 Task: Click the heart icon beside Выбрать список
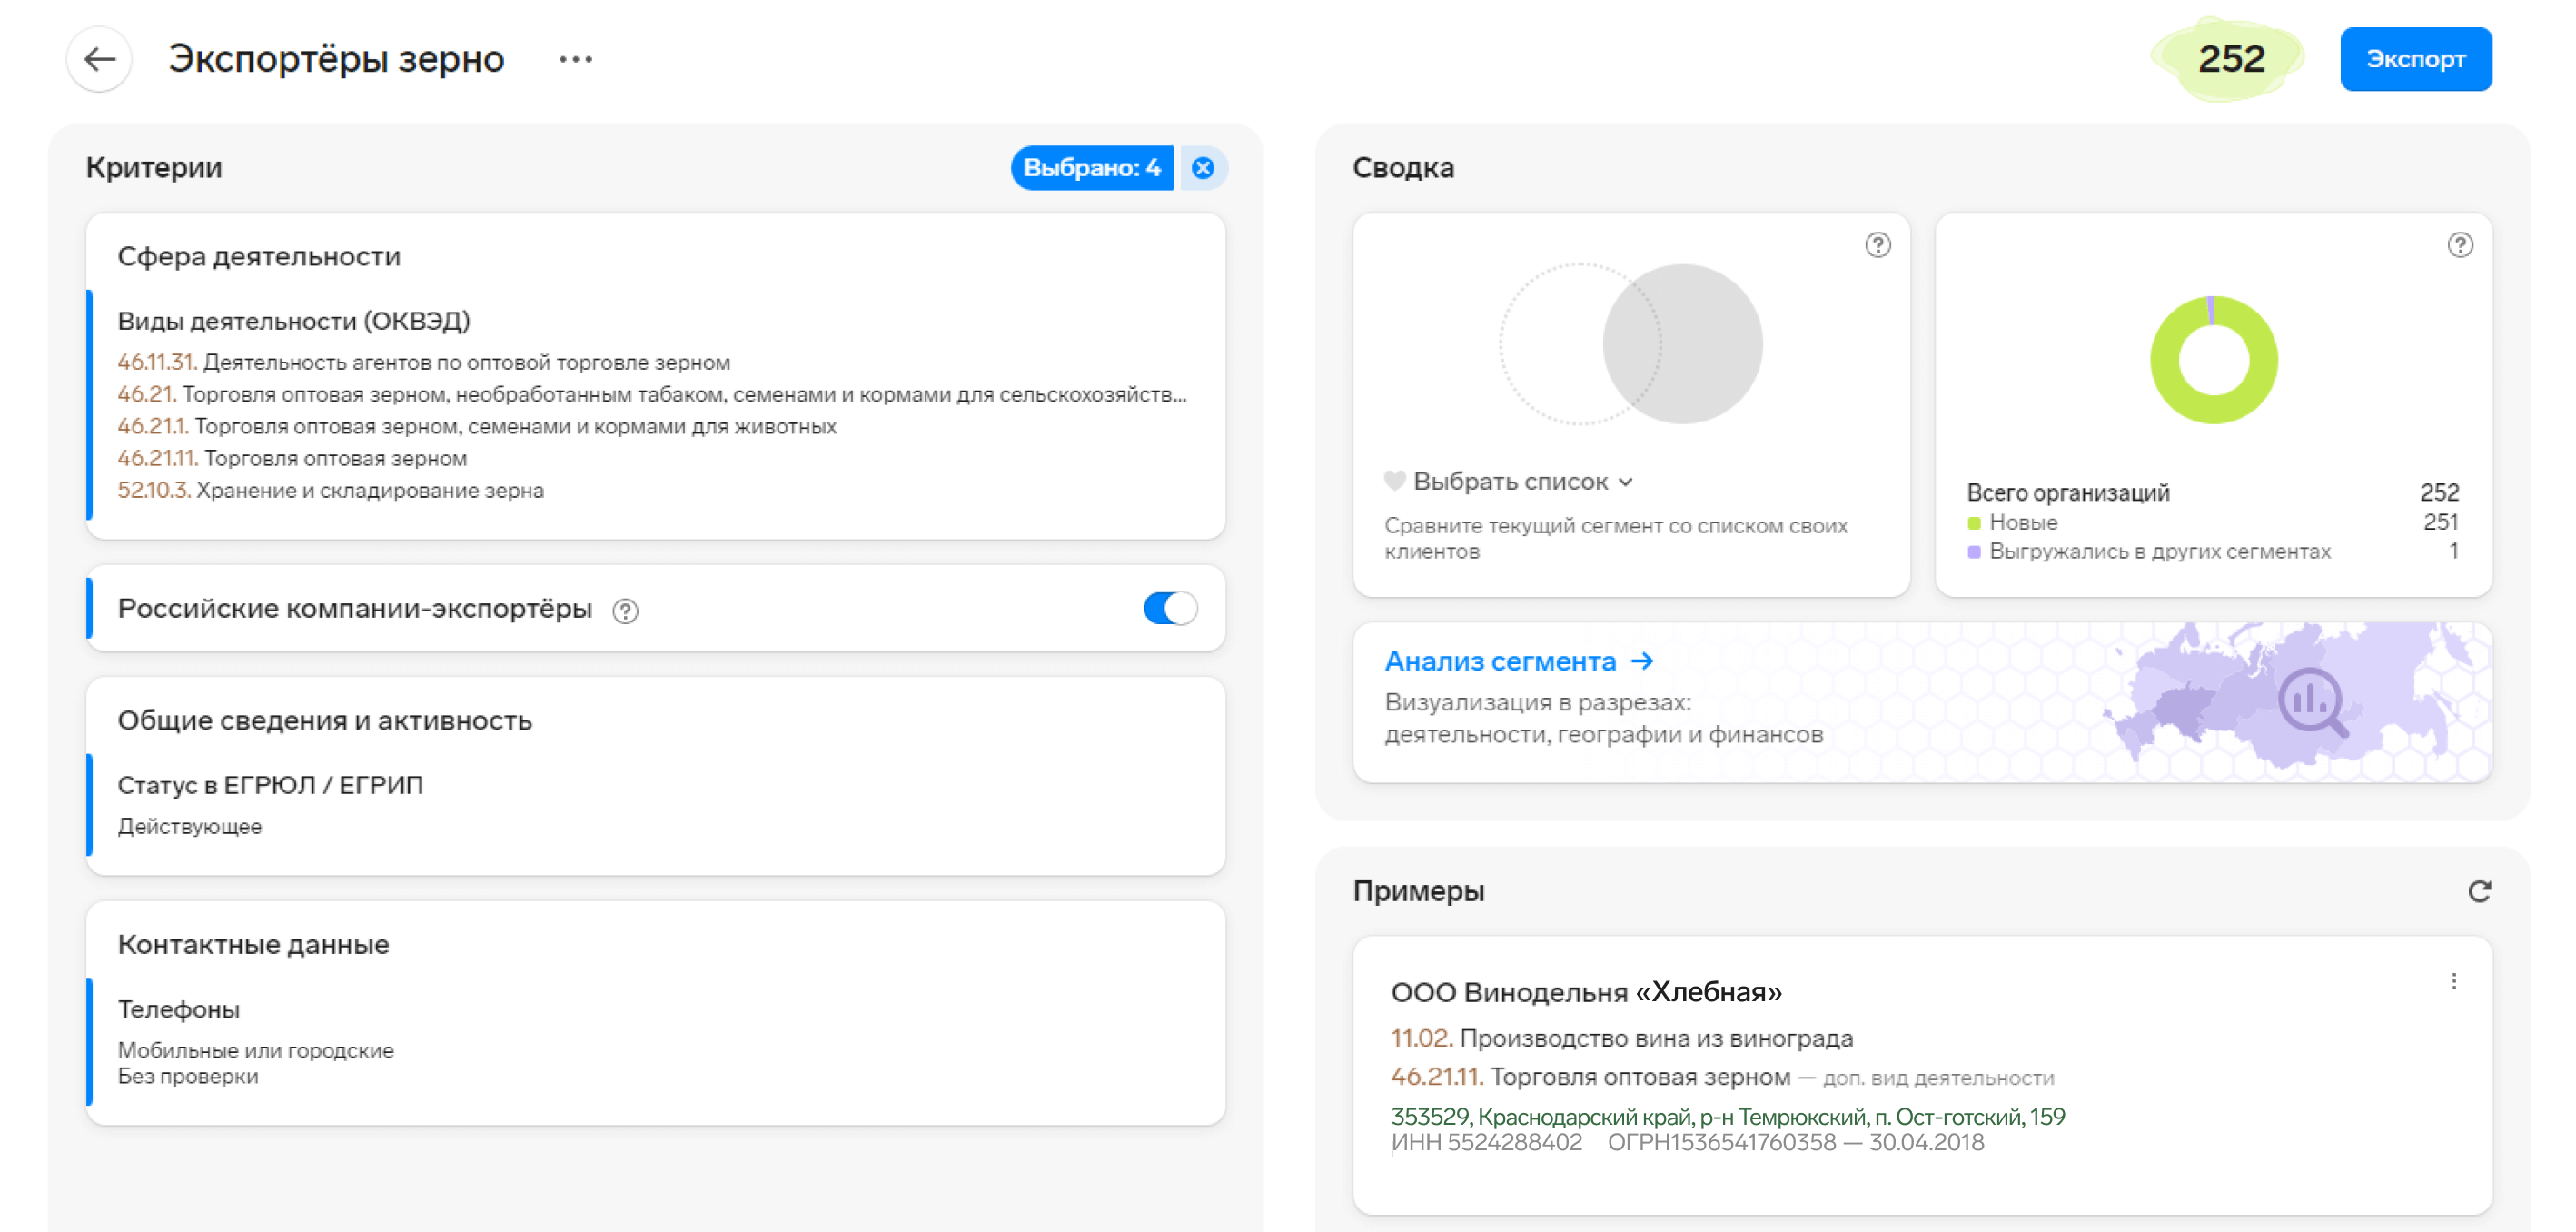coord(1395,482)
